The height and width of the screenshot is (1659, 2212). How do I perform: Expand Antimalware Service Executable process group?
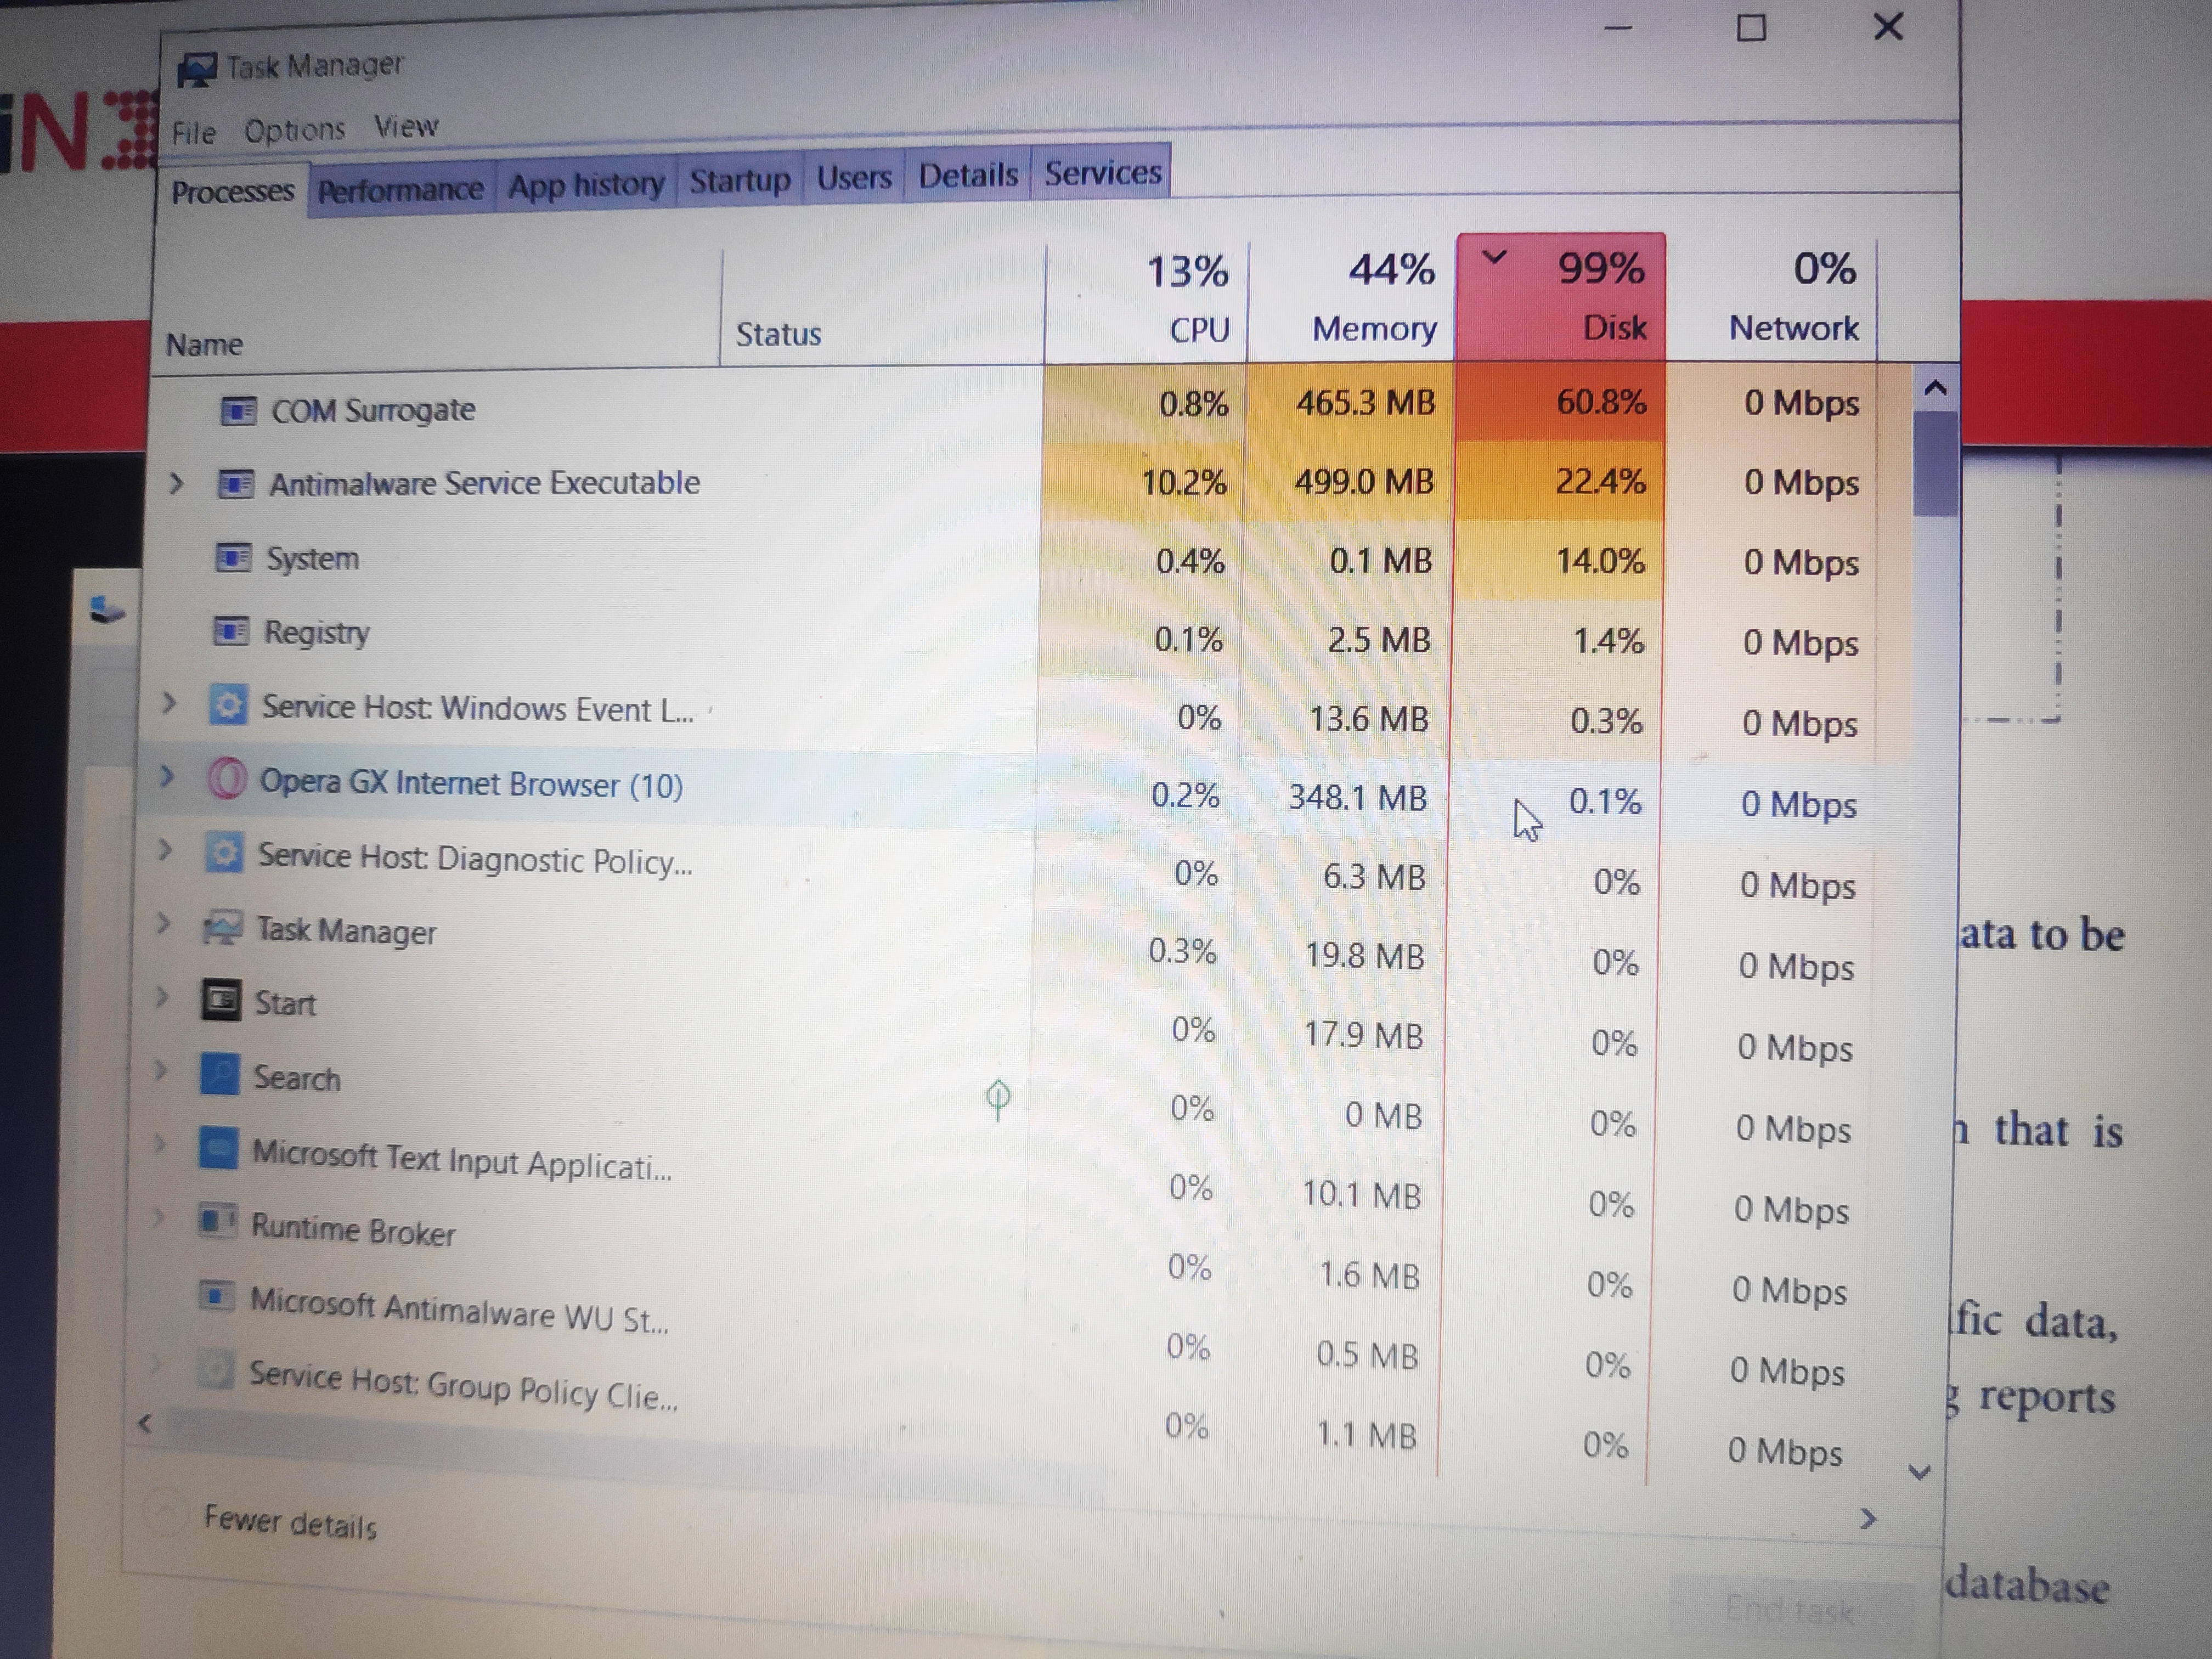pos(177,484)
